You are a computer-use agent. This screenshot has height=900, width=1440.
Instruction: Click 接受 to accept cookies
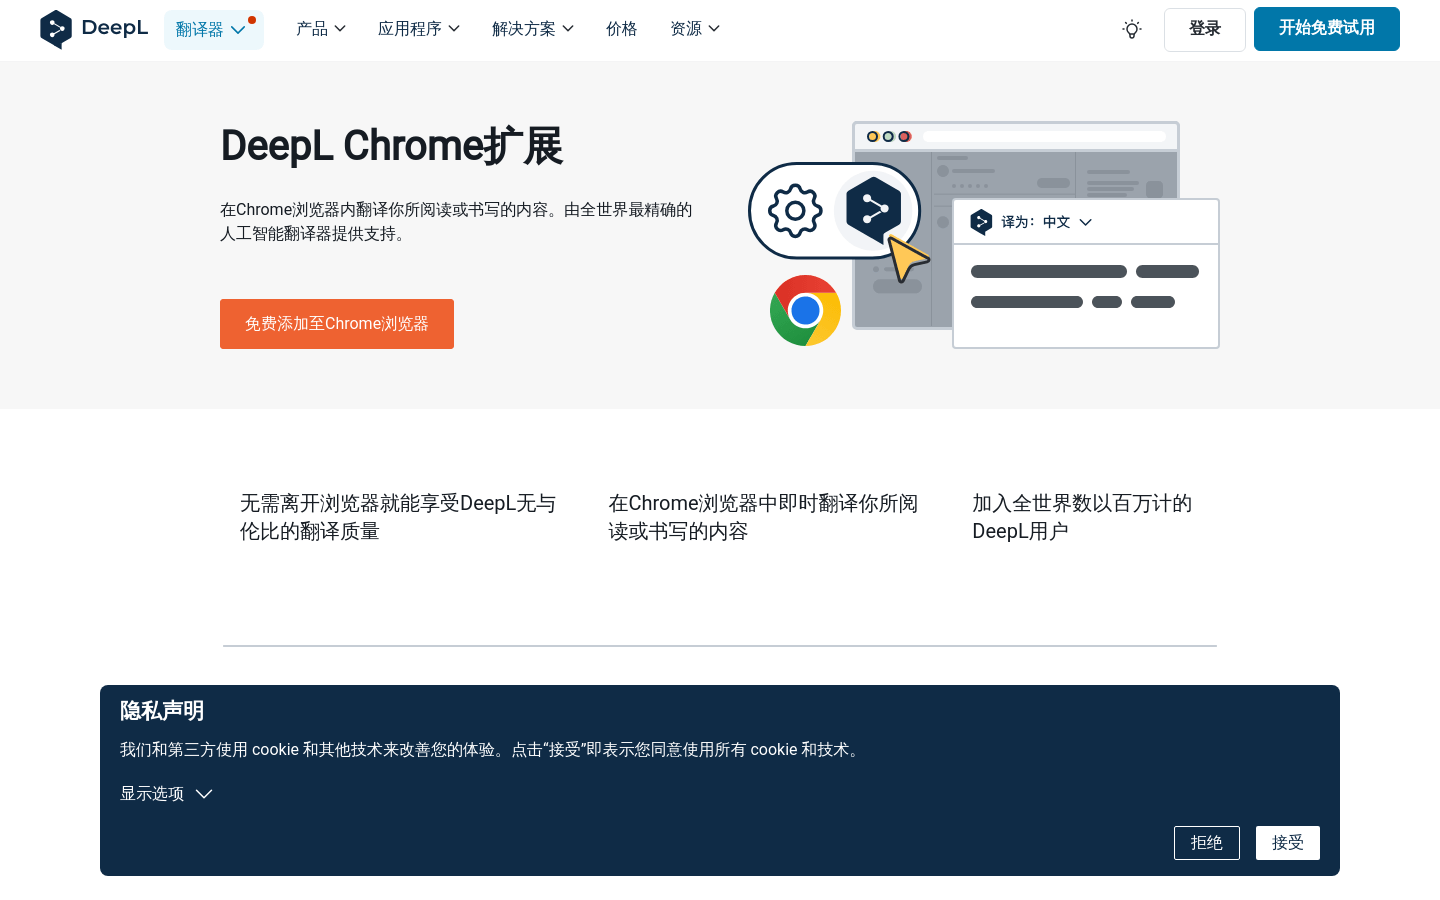pyautogui.click(x=1288, y=843)
